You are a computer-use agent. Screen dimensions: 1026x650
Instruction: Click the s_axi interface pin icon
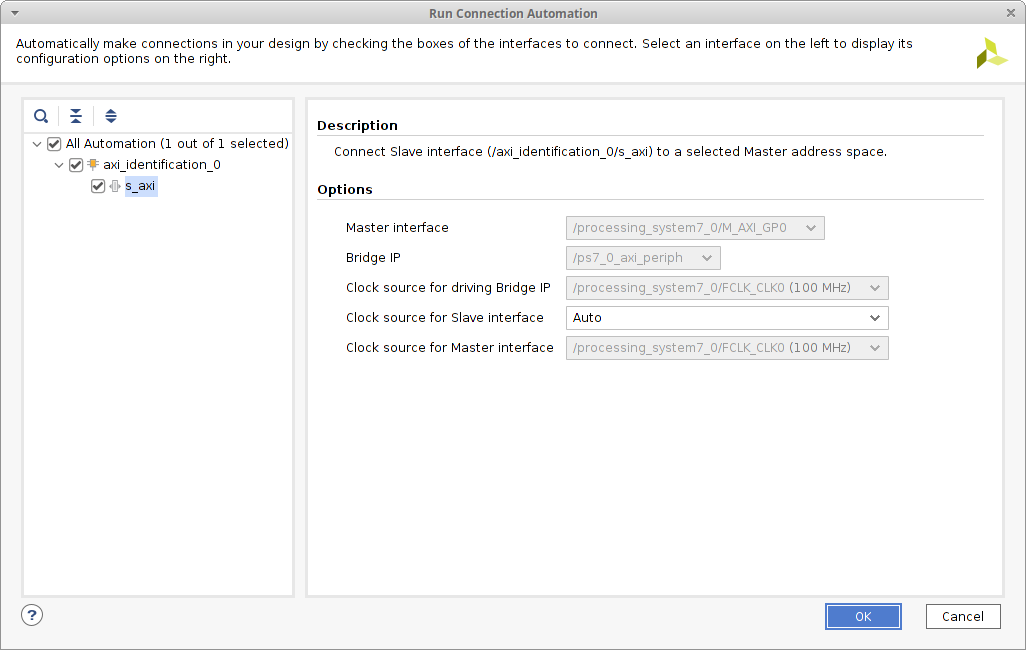point(115,186)
